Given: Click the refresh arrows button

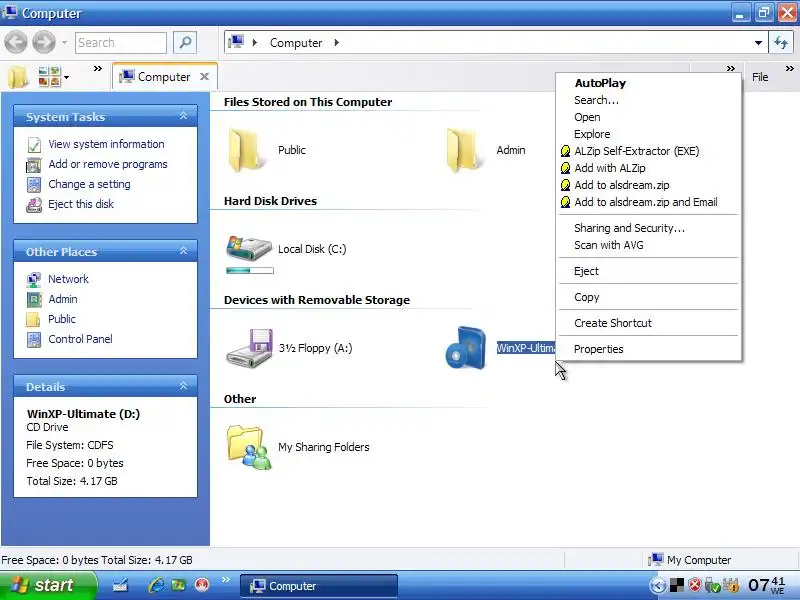Looking at the screenshot, I should click(781, 43).
